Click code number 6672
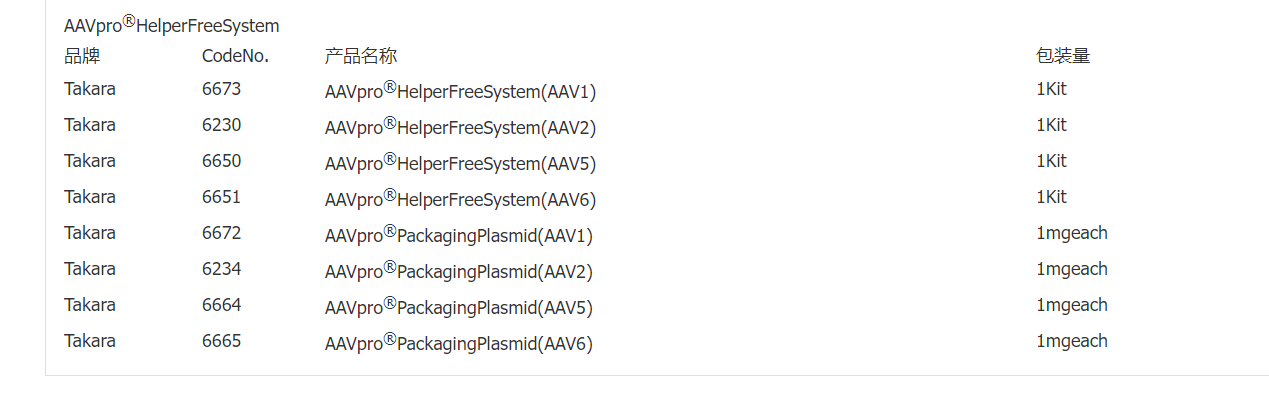Image resolution: width=1269 pixels, height=413 pixels. [x=221, y=233]
